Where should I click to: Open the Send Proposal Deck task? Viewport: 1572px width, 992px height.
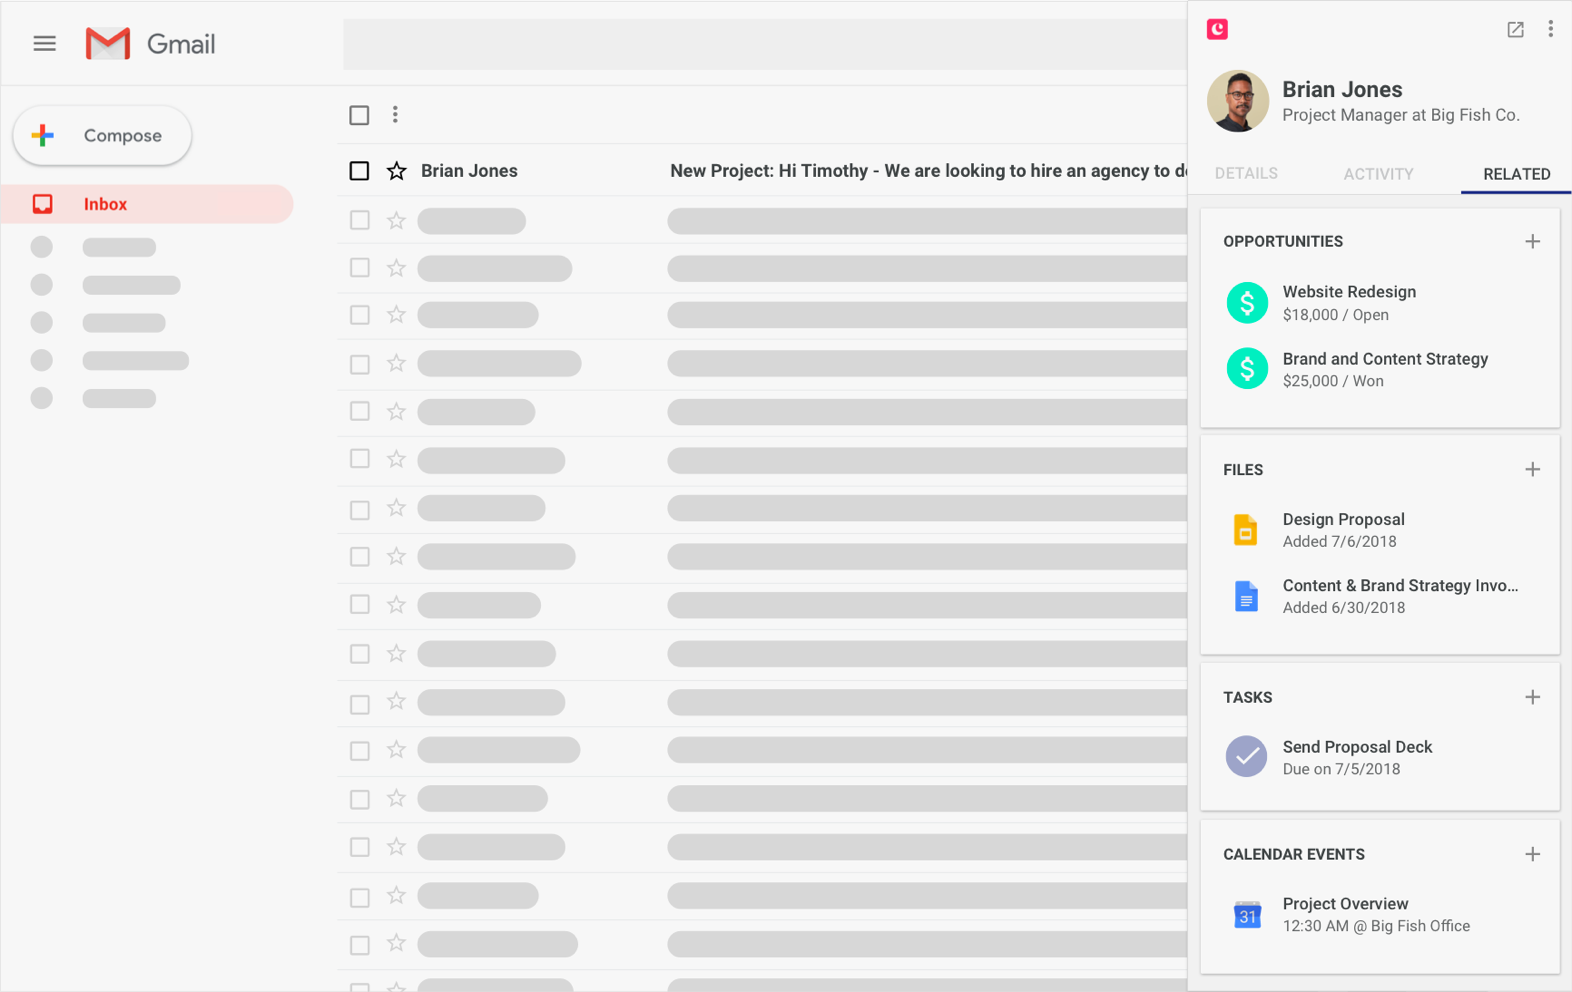(x=1357, y=747)
